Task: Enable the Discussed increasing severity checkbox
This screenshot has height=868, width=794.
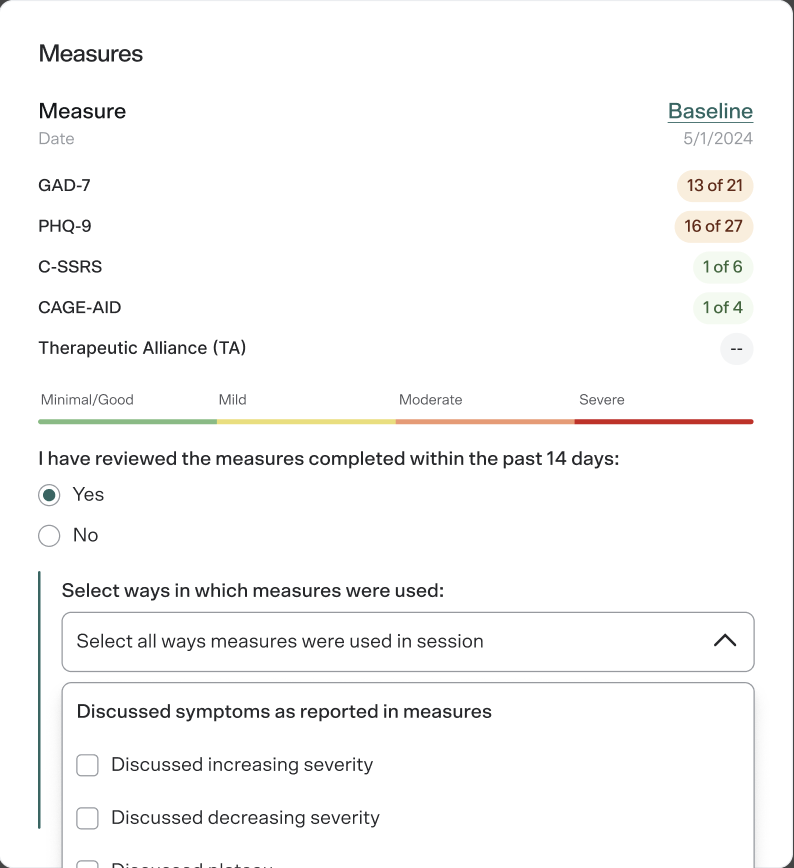Action: (87, 764)
